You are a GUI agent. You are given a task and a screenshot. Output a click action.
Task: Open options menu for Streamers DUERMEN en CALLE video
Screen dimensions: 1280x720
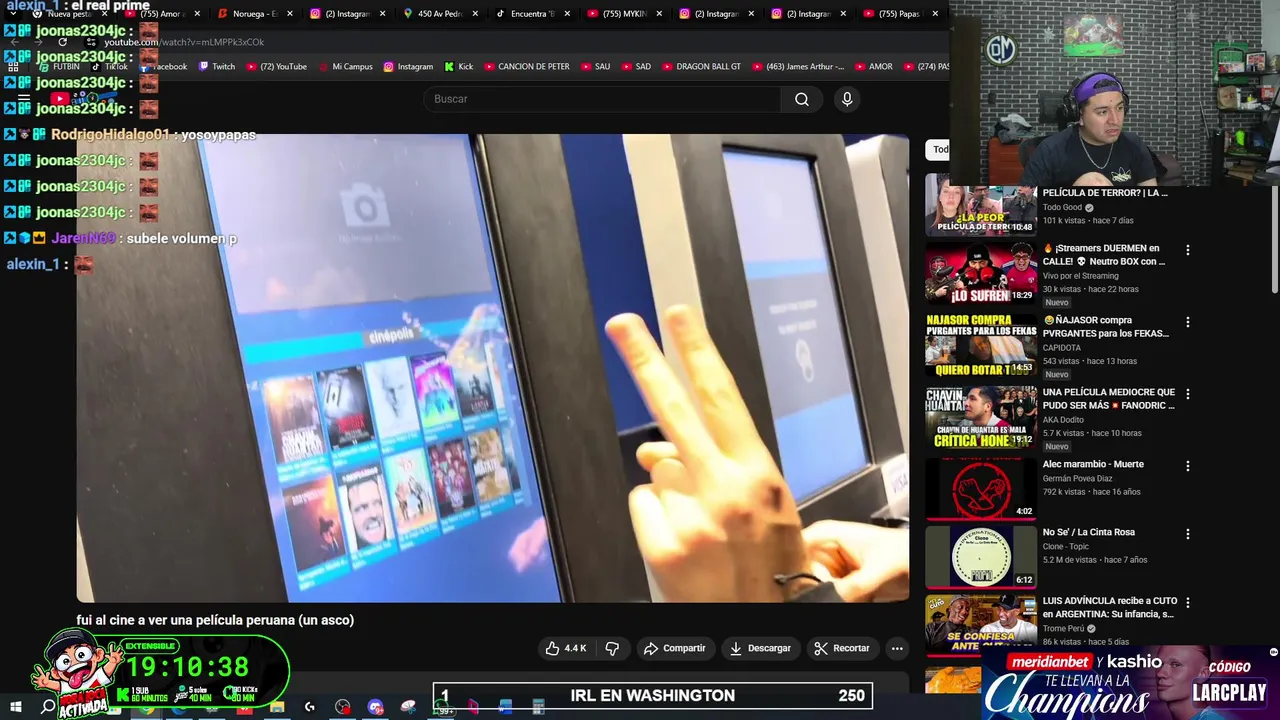[x=1188, y=250]
